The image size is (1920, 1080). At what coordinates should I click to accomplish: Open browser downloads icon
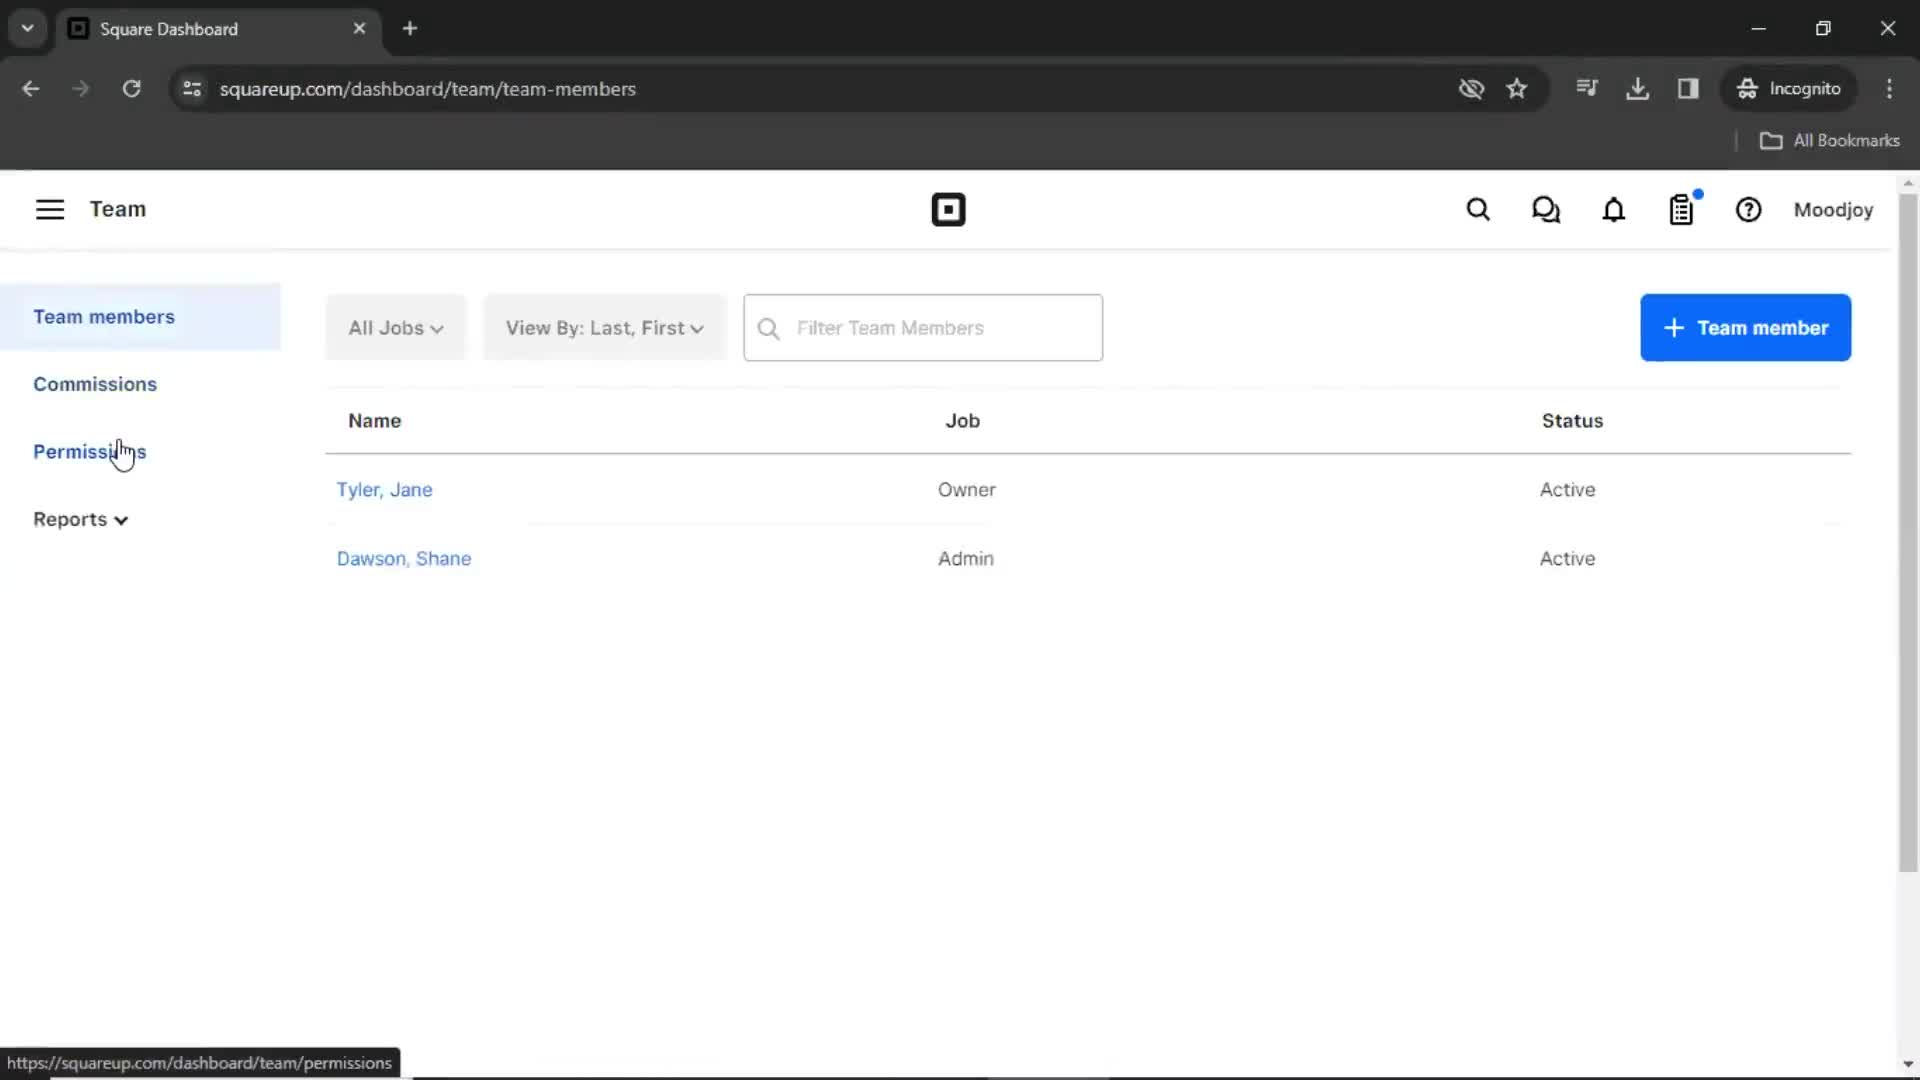[1637, 89]
